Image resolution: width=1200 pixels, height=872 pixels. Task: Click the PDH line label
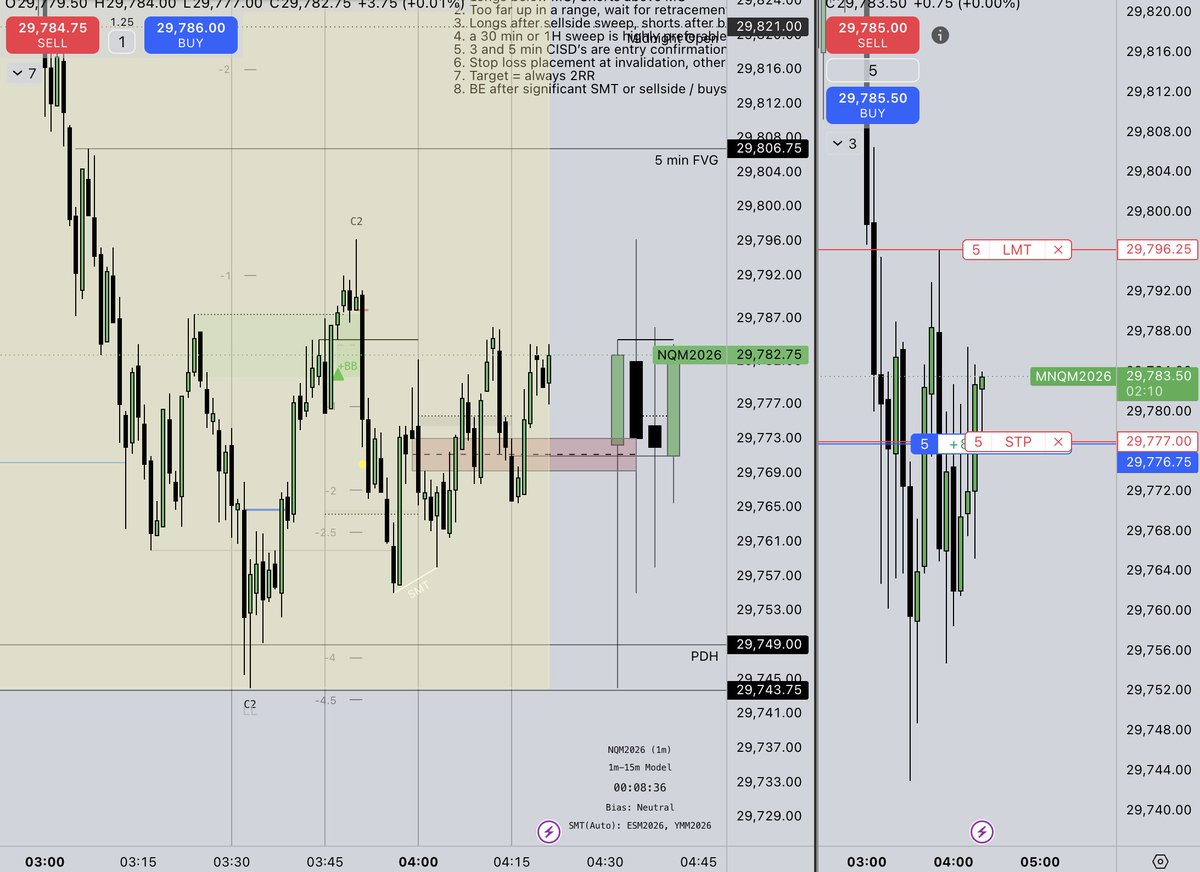pos(704,657)
